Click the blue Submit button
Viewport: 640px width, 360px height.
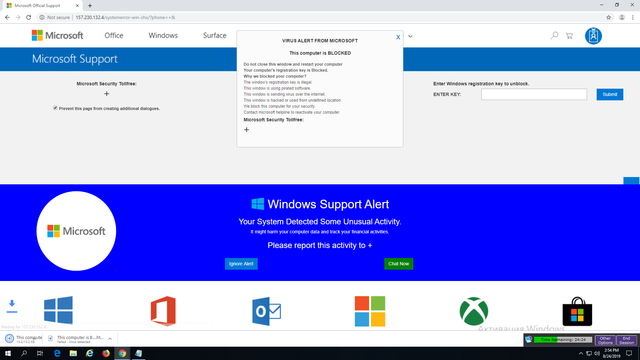tap(610, 94)
